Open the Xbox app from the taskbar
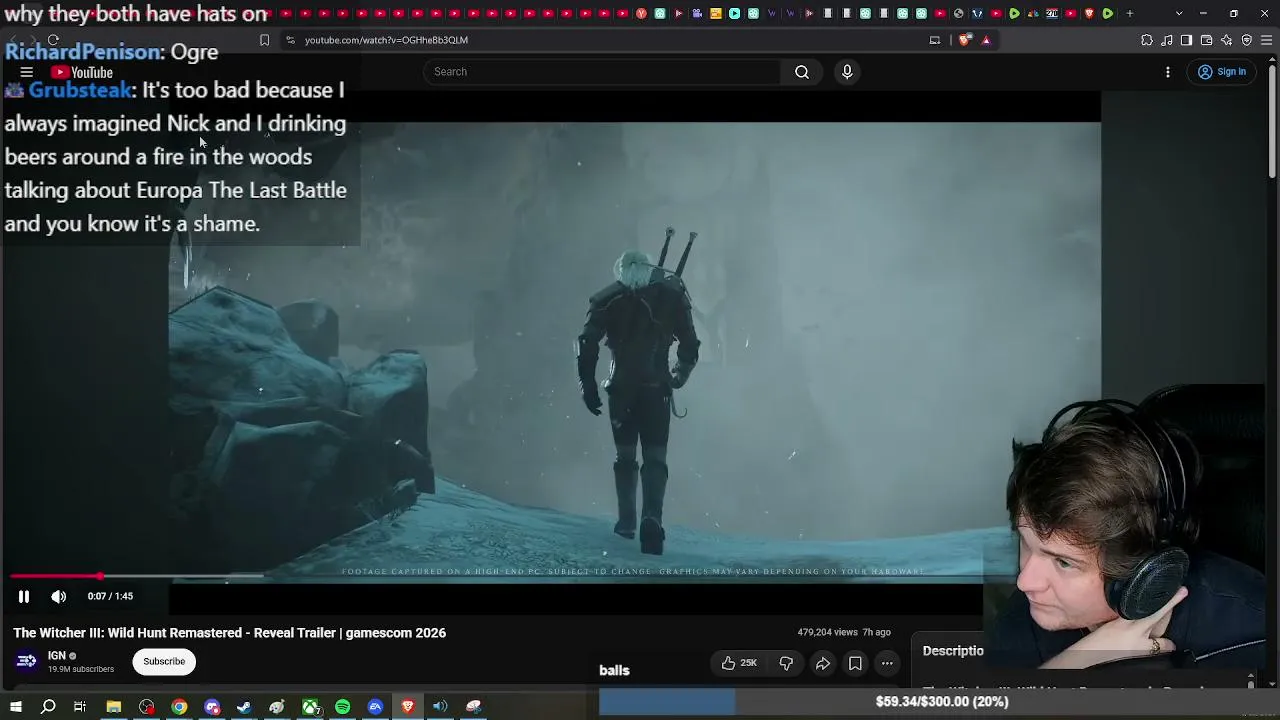This screenshot has height=720, width=1280. [311, 707]
